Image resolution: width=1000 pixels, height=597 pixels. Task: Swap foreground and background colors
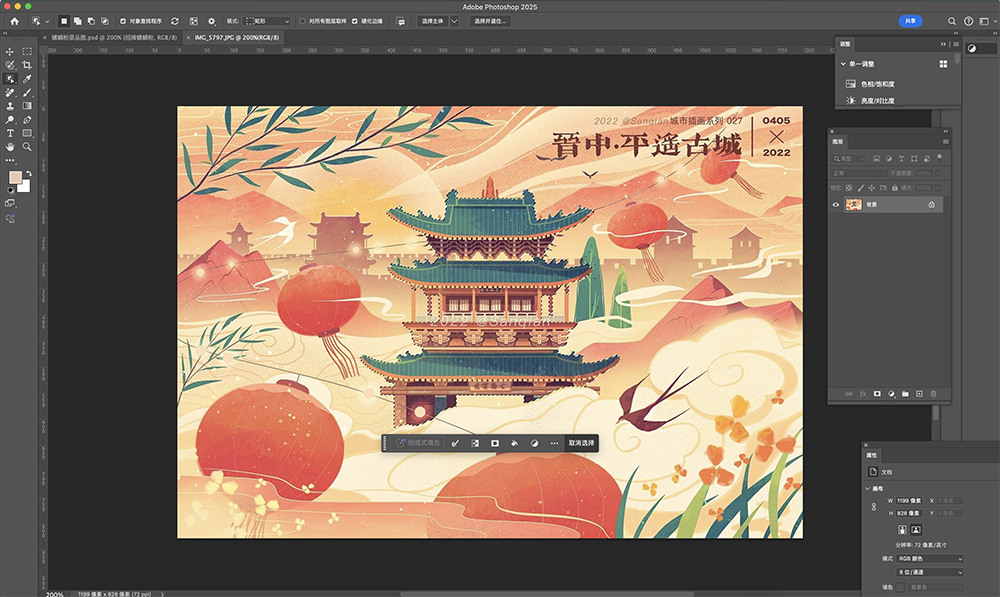[x=27, y=172]
